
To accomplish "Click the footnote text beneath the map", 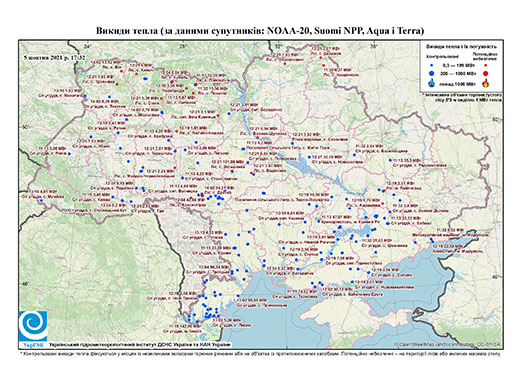I will 260,353.
